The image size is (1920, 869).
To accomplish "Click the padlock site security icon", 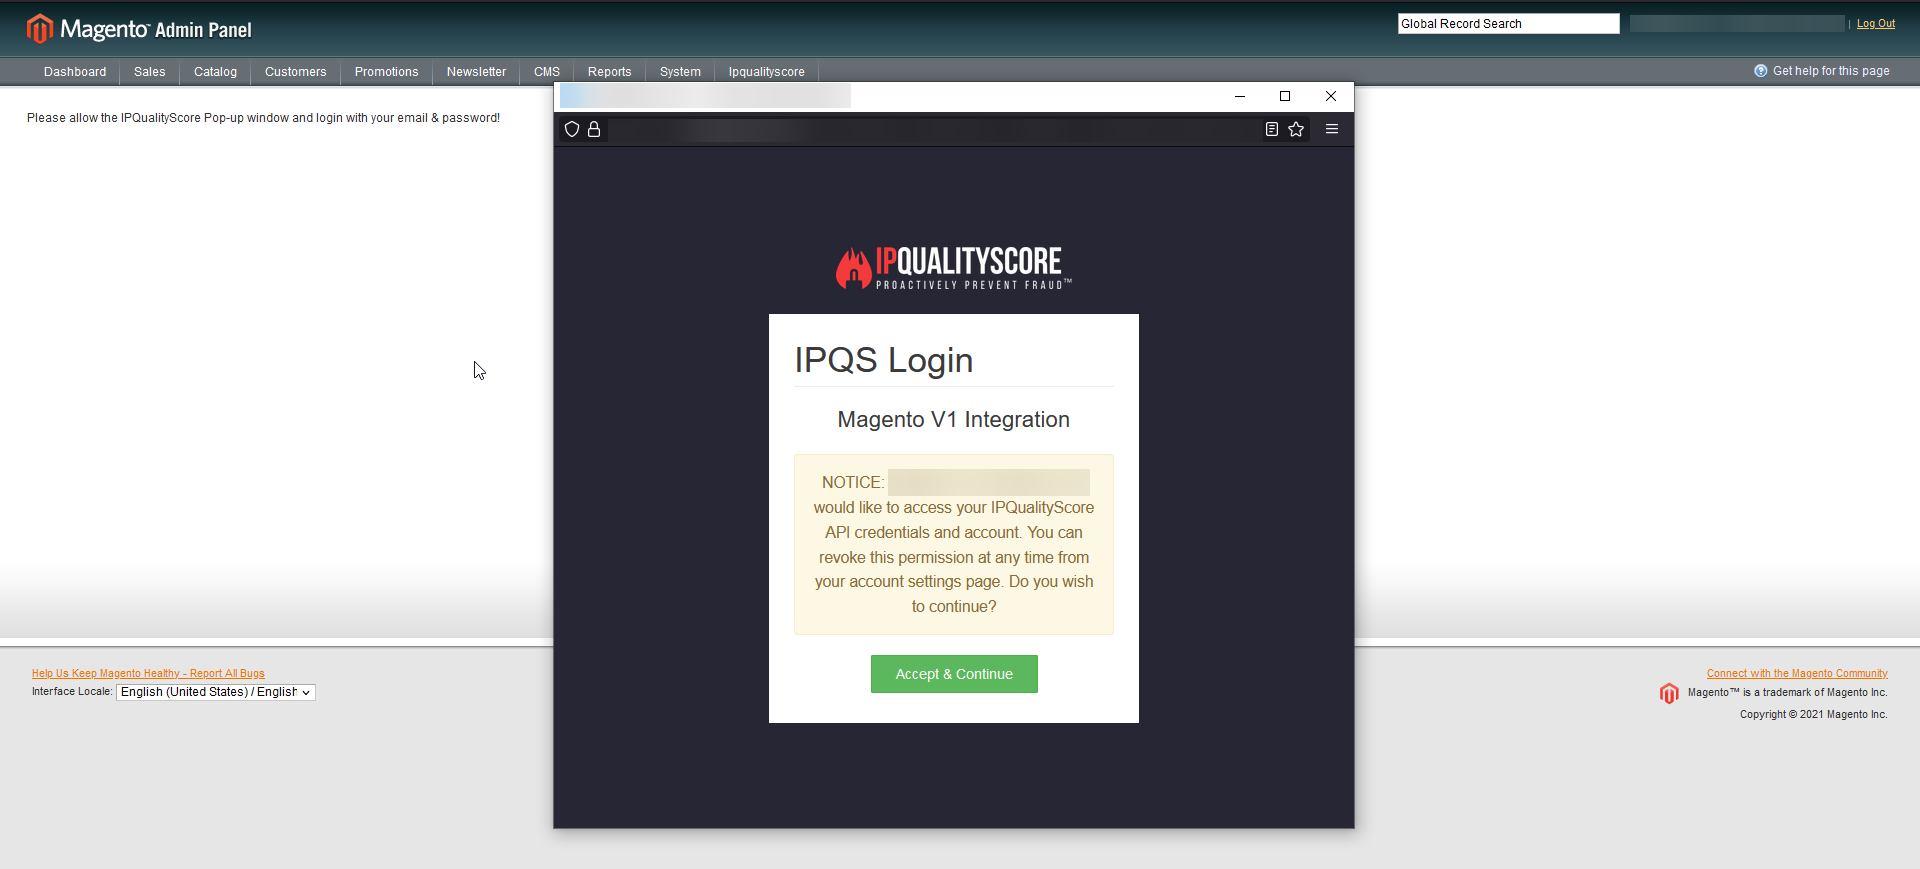I will pos(594,129).
